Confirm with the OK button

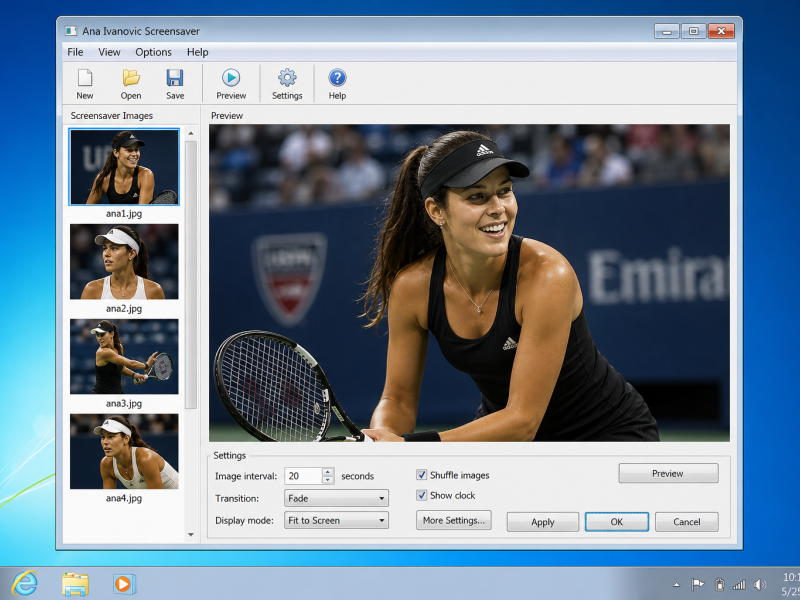(x=617, y=522)
